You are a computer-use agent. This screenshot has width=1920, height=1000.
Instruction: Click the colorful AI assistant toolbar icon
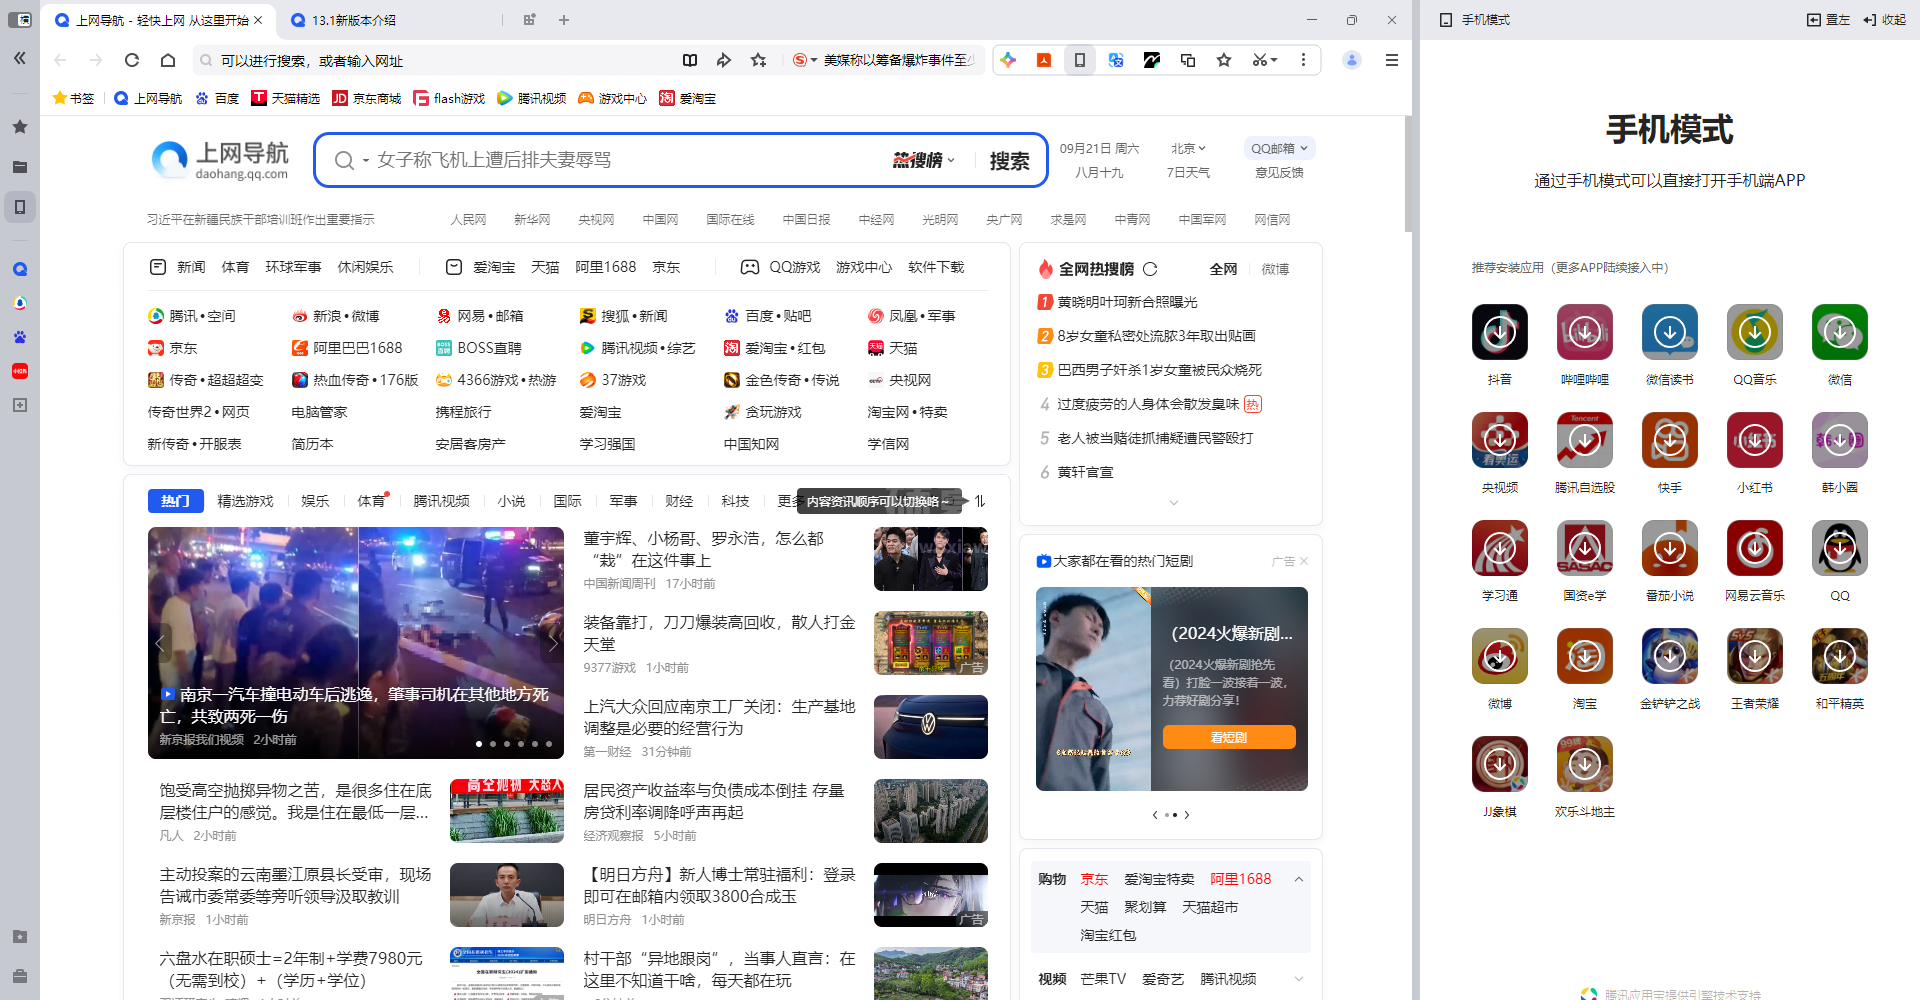coord(1008,60)
